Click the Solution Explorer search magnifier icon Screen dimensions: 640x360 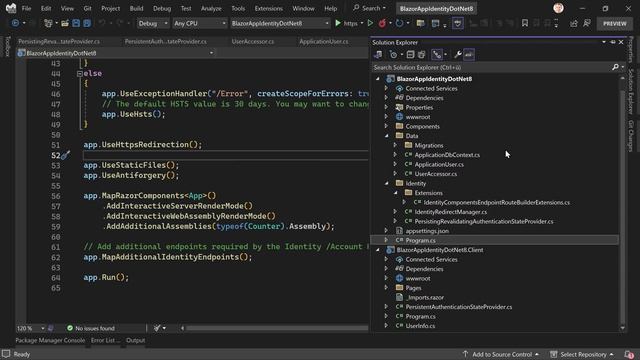pos(615,67)
